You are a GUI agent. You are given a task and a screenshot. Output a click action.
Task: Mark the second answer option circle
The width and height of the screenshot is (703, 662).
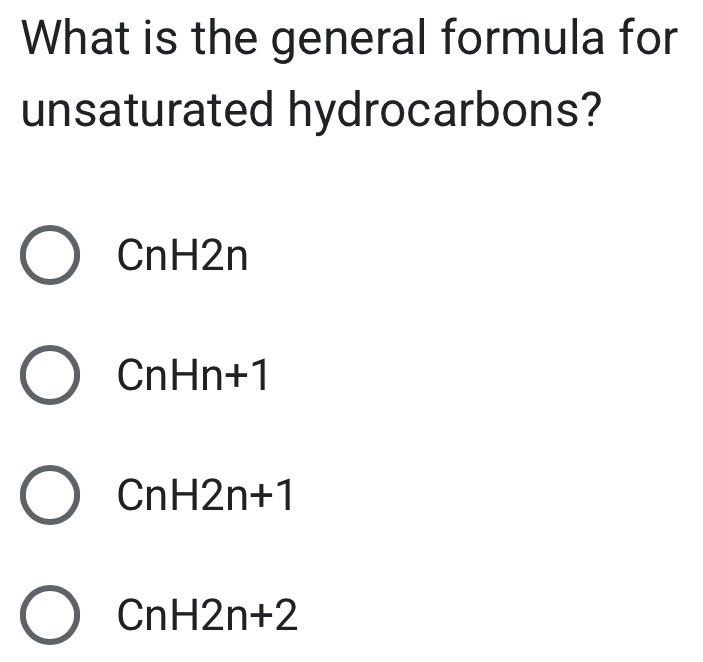50,377
